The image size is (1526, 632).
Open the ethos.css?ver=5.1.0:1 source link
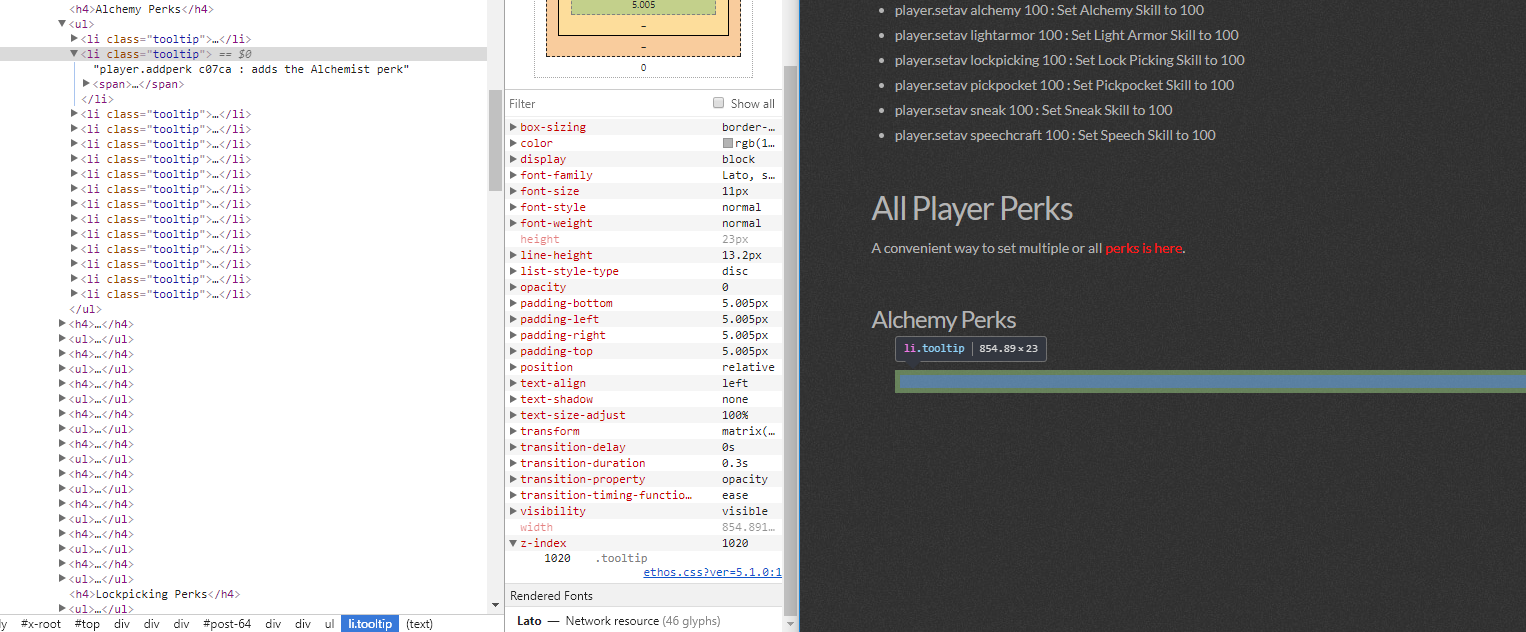(712, 573)
